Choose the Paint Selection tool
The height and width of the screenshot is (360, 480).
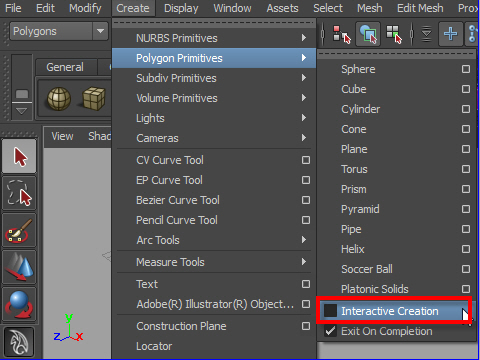(19, 230)
